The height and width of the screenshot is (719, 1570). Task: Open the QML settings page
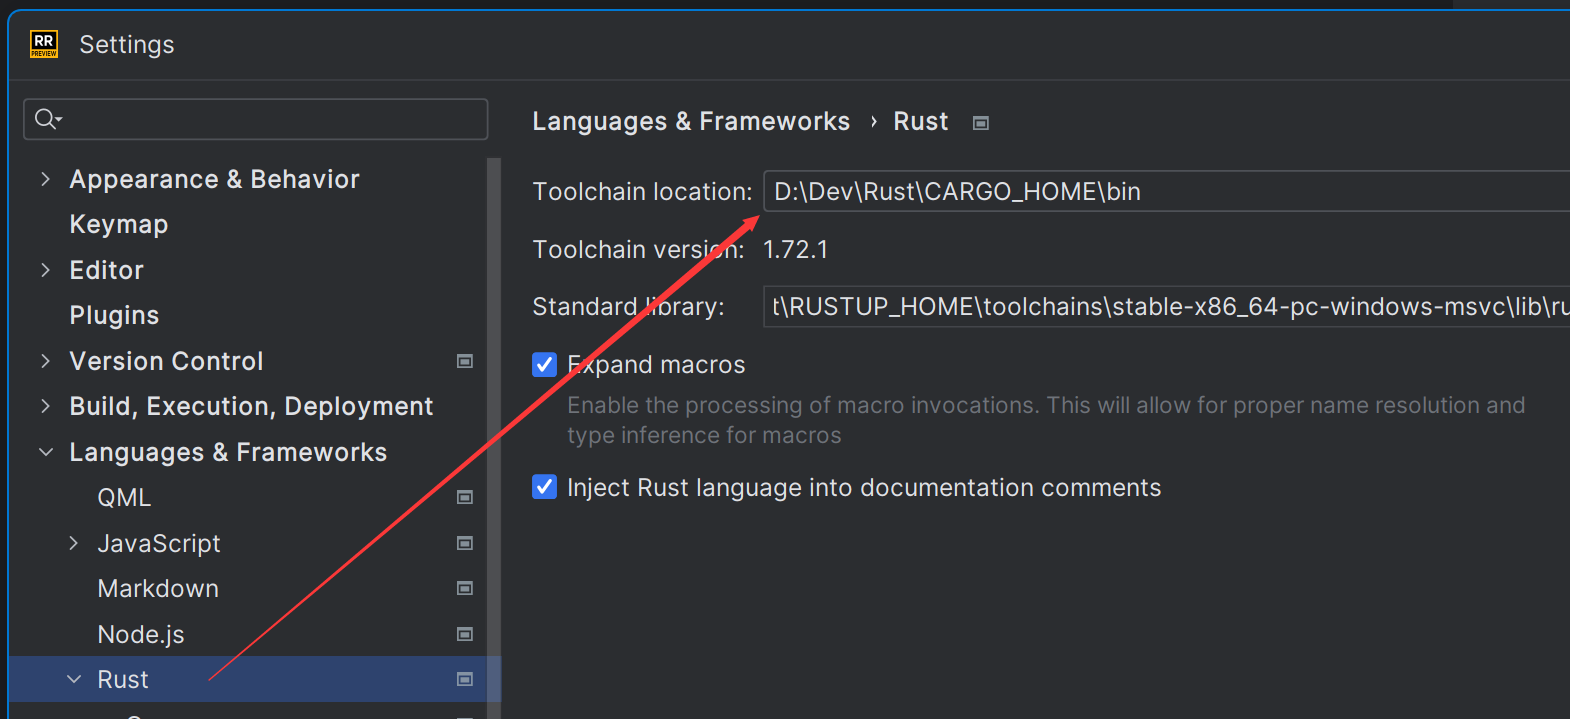tap(124, 497)
